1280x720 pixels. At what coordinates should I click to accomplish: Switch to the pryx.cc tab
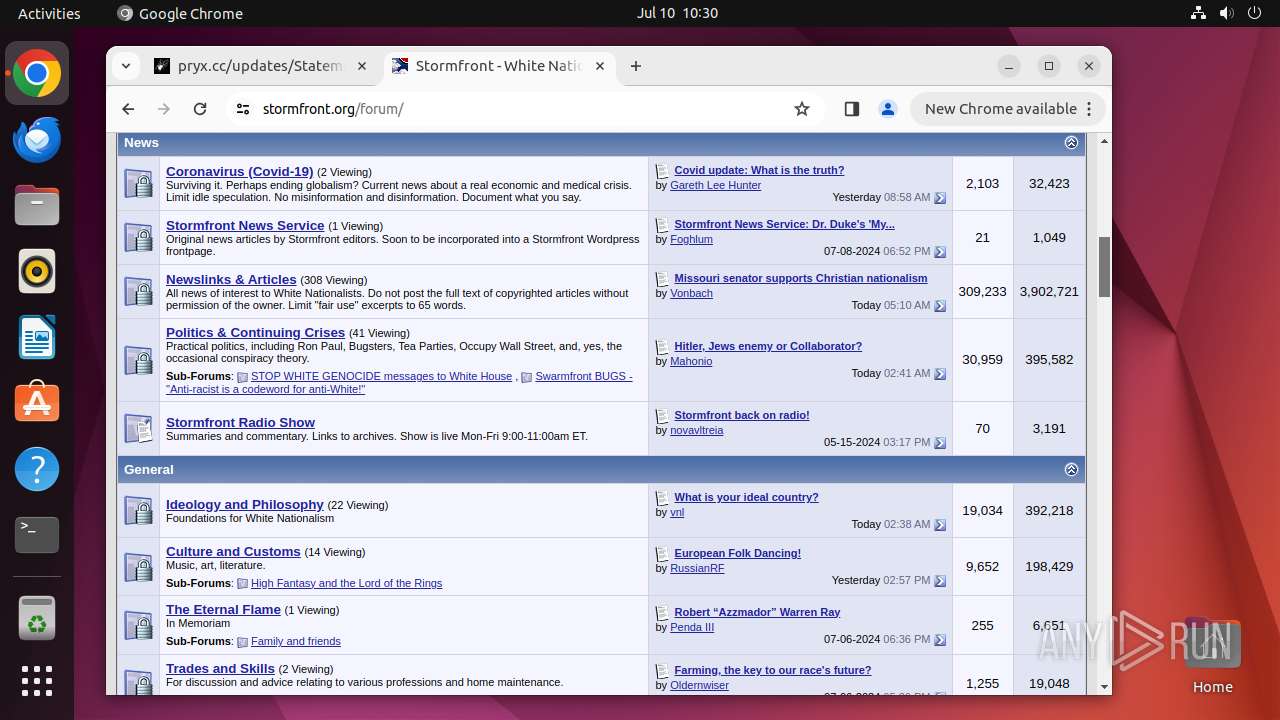[x=260, y=66]
